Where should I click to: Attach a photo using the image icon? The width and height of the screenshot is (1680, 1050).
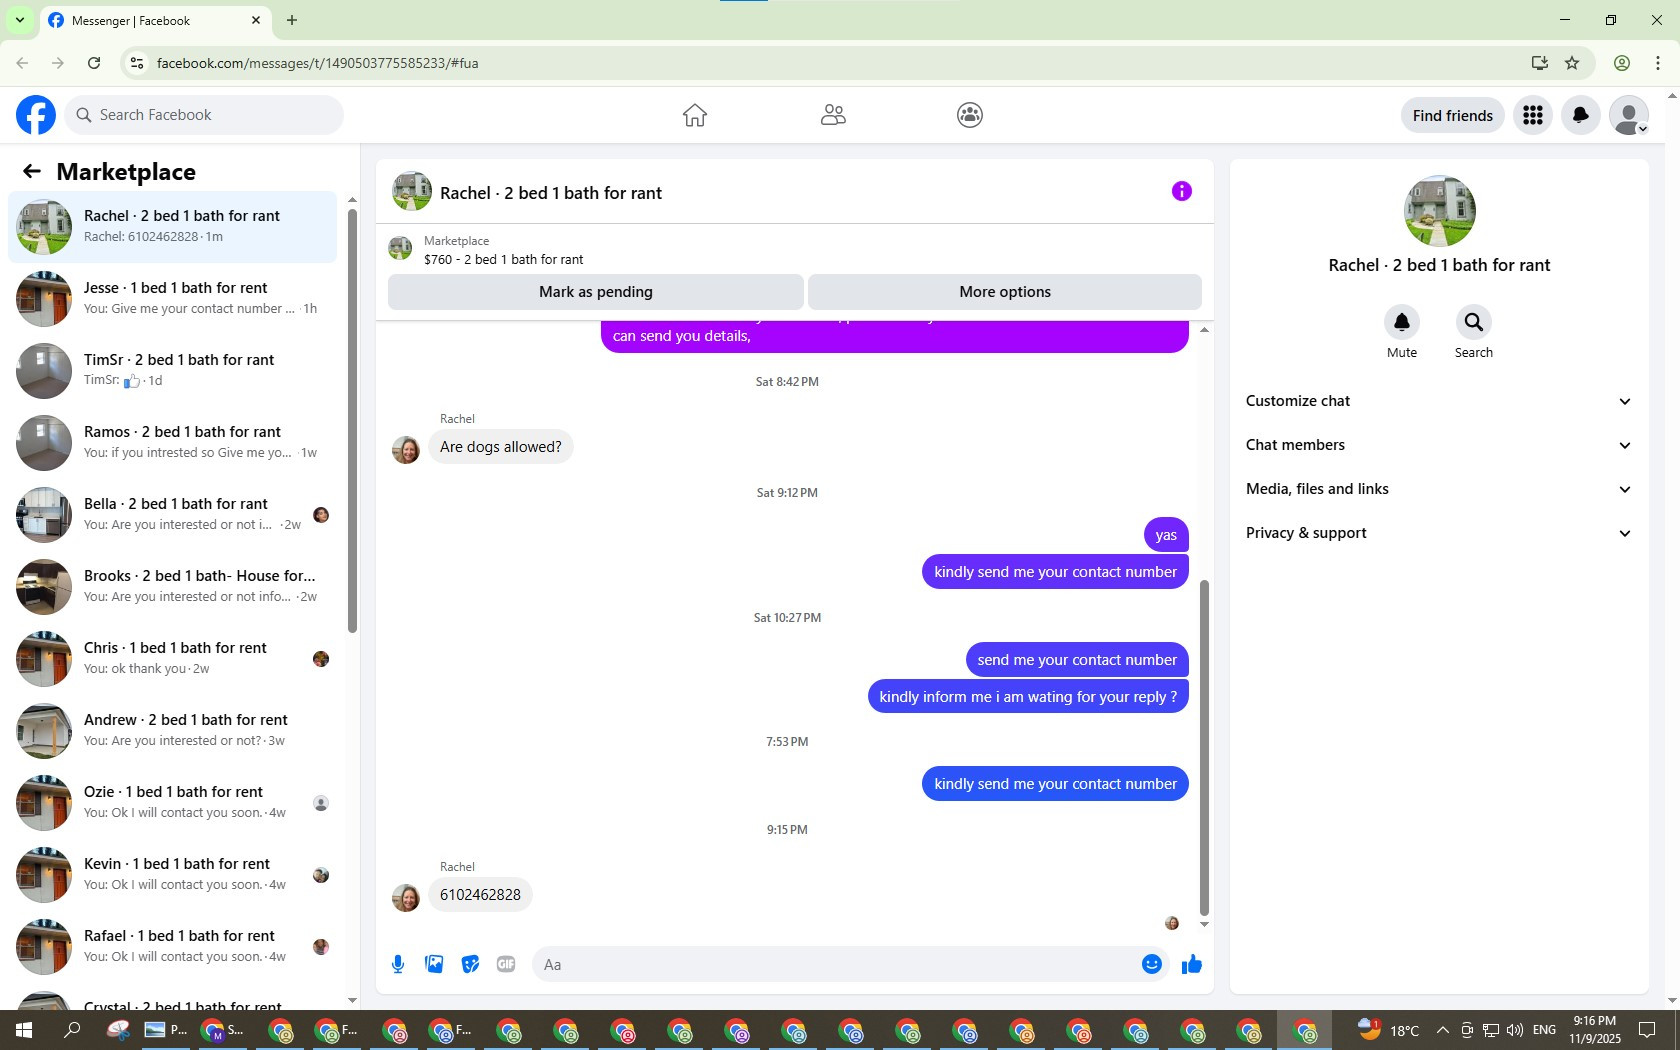[434, 964]
